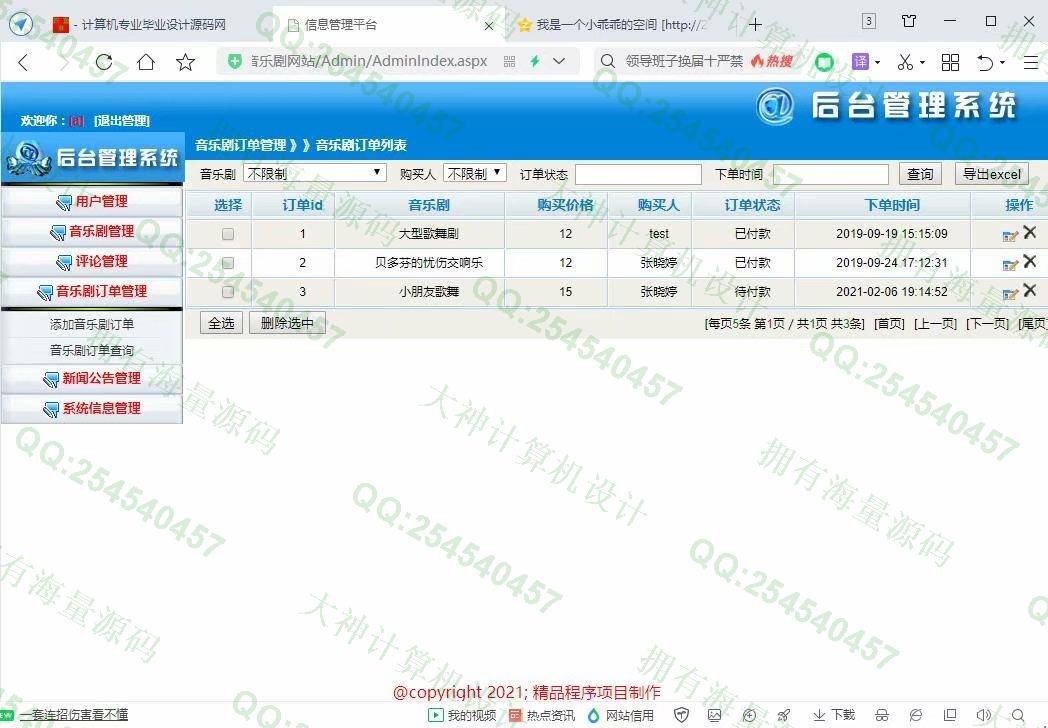Click the green security shield icon
Image resolution: width=1048 pixels, height=728 pixels.
tap(235, 62)
